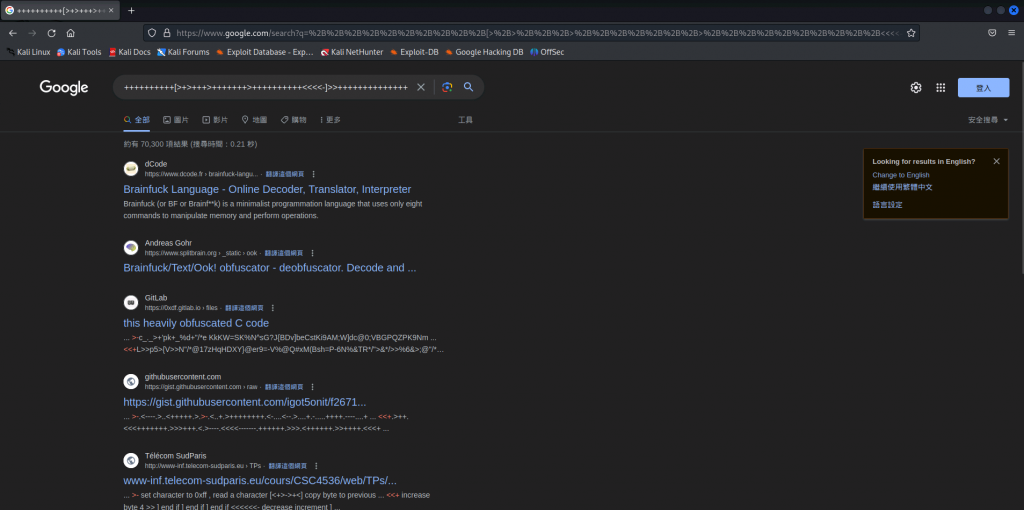Open Brainfuck/Text/Ook! obfuscator result
Viewport: 1024px width, 510px height.
270,268
